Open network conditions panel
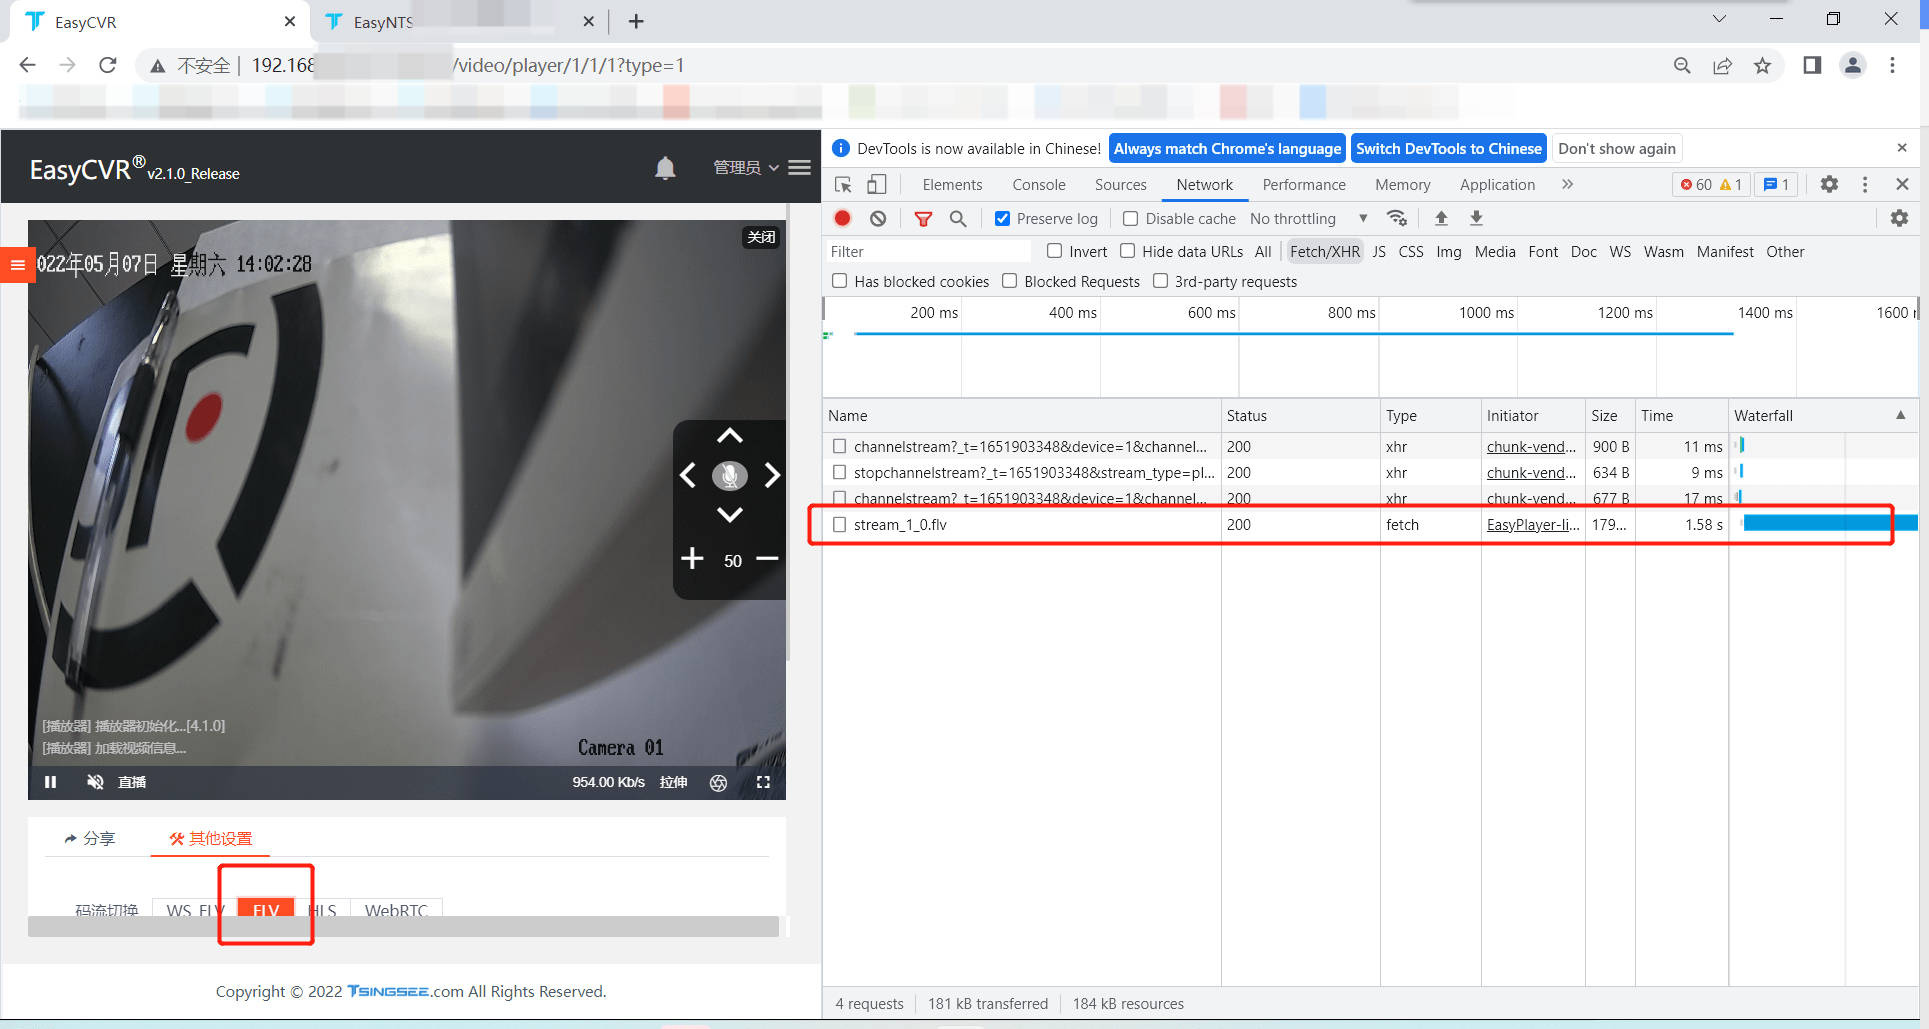1929x1029 pixels. point(1397,218)
